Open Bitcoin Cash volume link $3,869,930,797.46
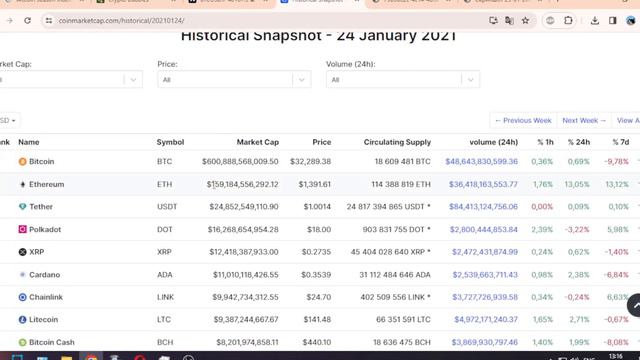 484,342
